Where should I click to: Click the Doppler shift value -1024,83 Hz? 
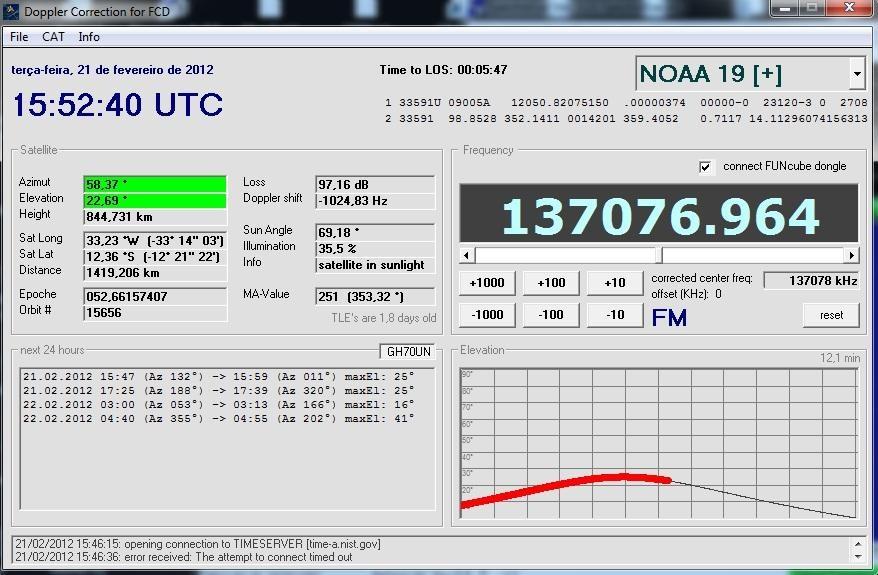[x=375, y=200]
